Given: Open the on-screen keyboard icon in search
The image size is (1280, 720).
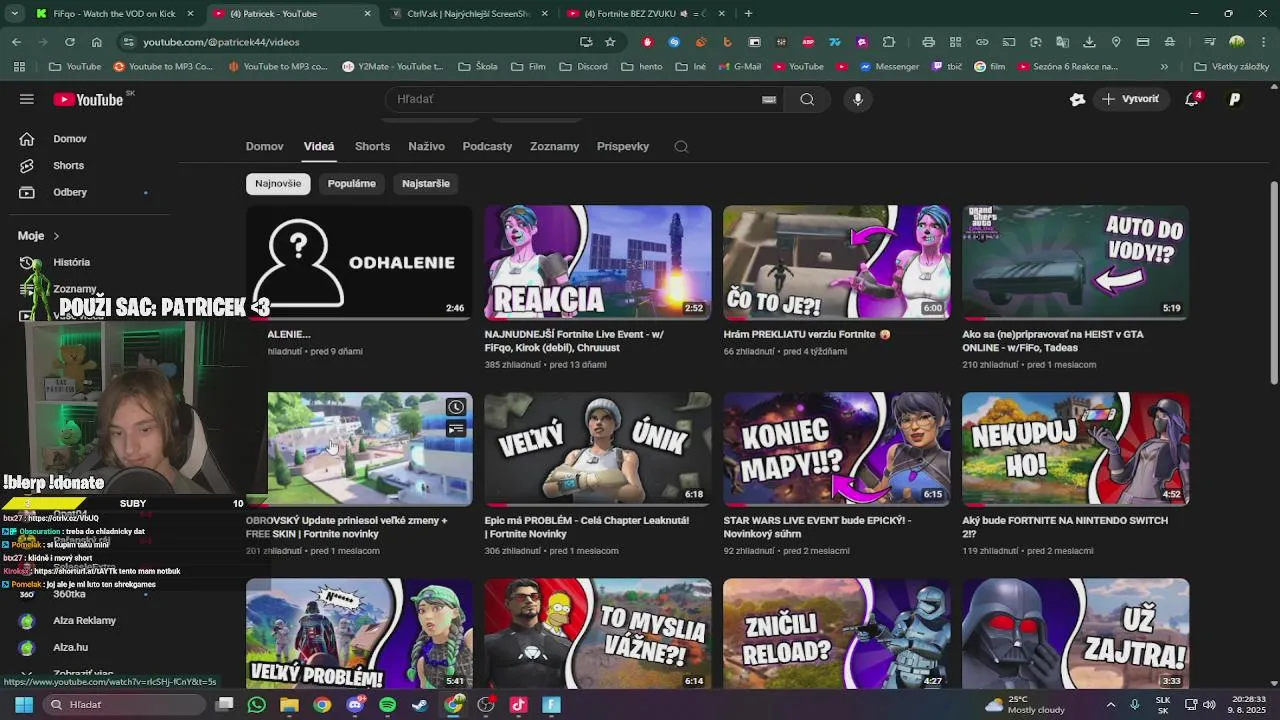Looking at the screenshot, I should [x=769, y=99].
